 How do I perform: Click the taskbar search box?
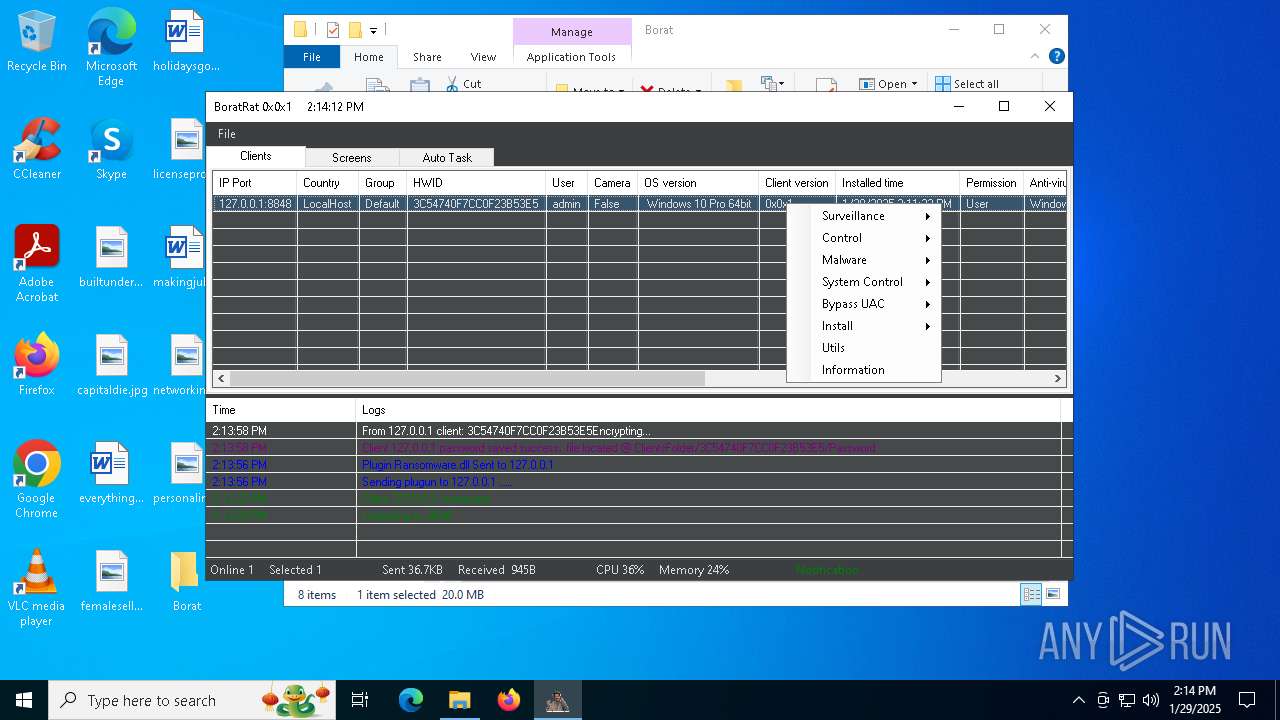[192, 700]
